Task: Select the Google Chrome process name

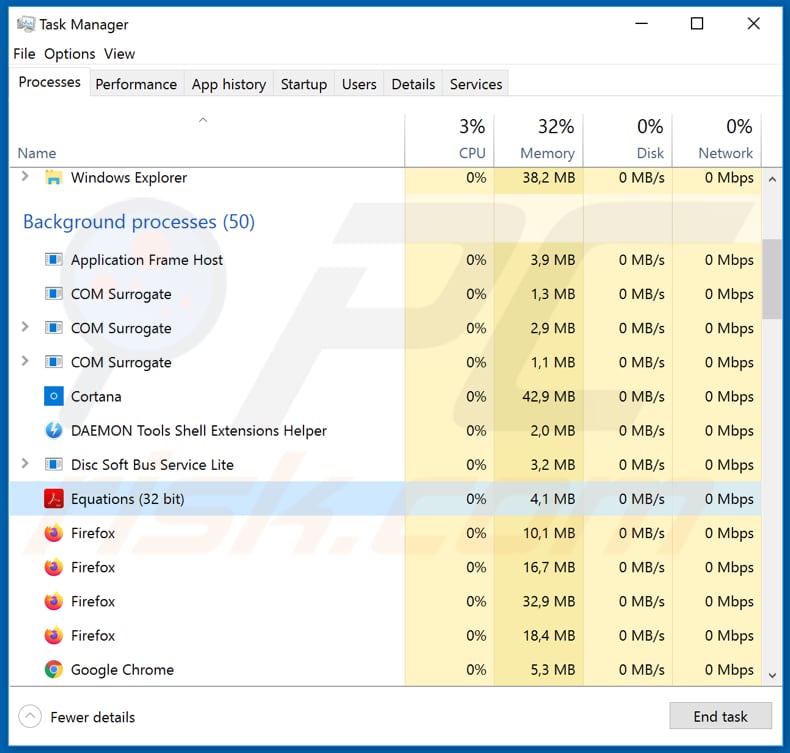Action: [122, 670]
